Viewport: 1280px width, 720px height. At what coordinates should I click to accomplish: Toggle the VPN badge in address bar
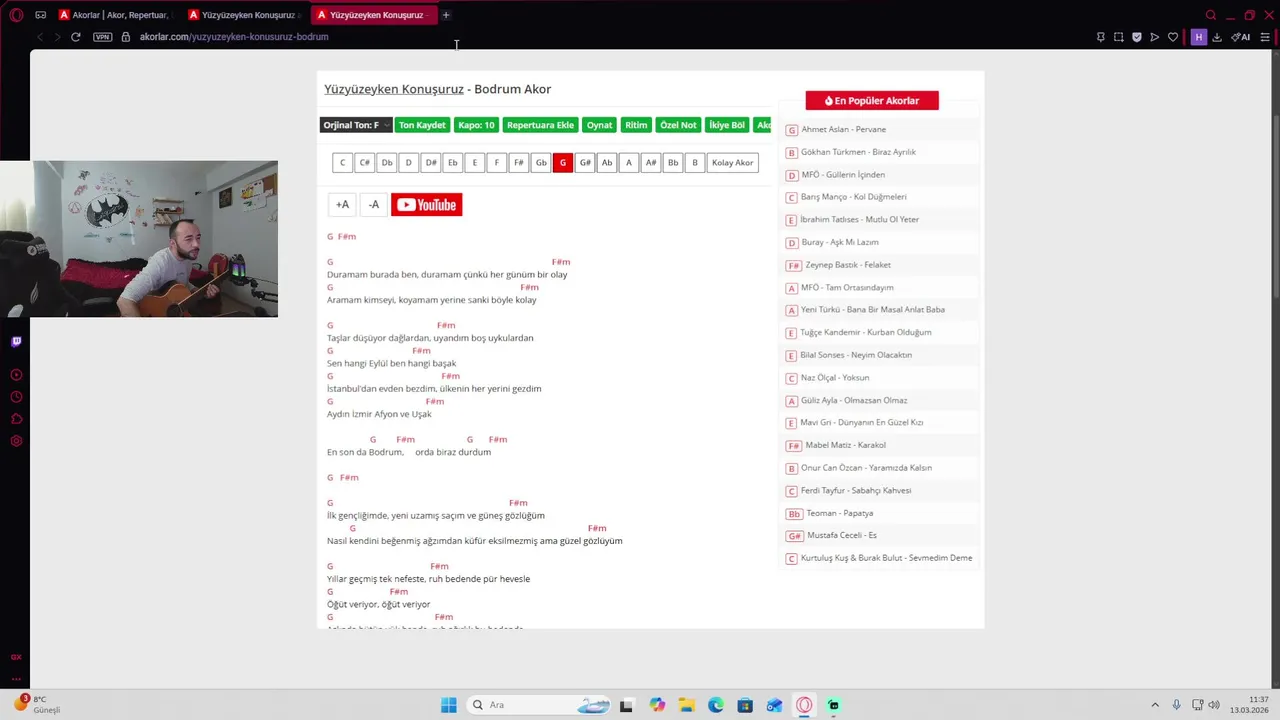102,37
